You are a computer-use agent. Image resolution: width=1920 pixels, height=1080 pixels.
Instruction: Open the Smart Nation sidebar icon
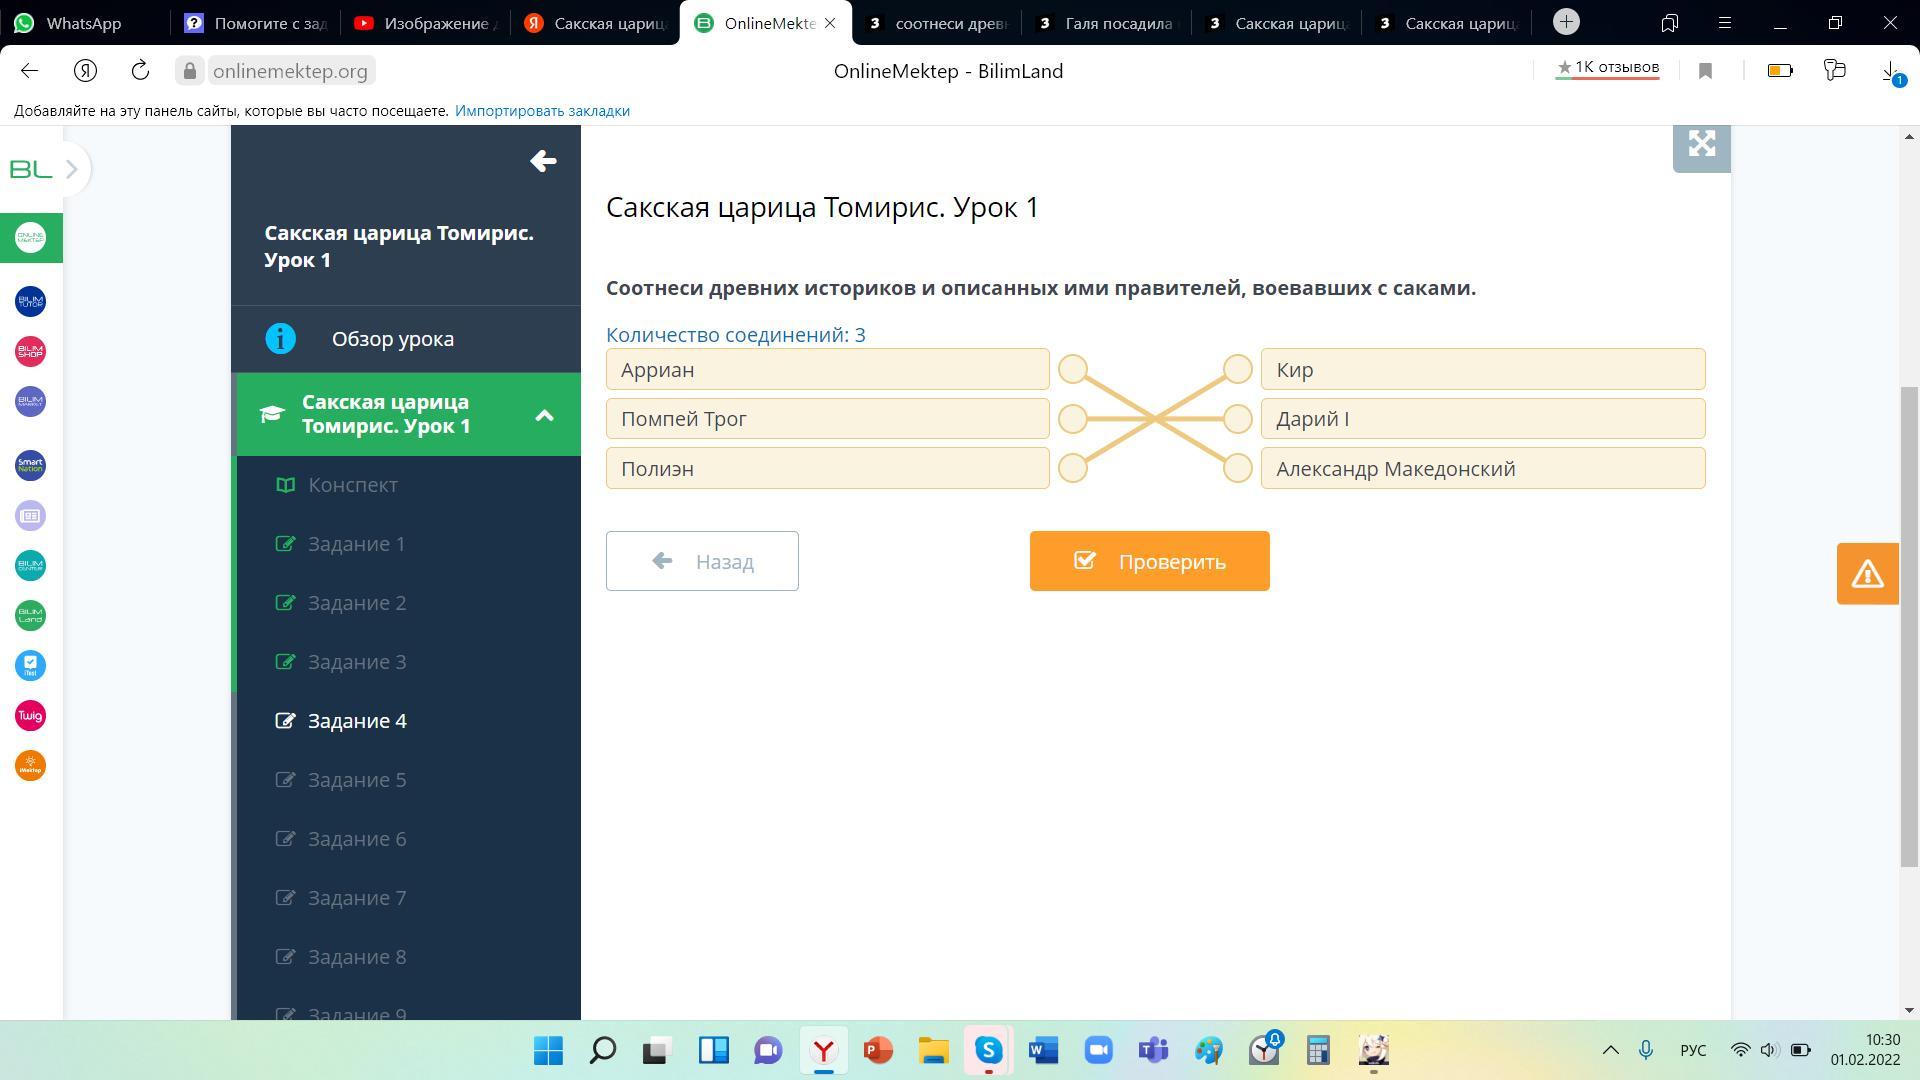(30, 465)
